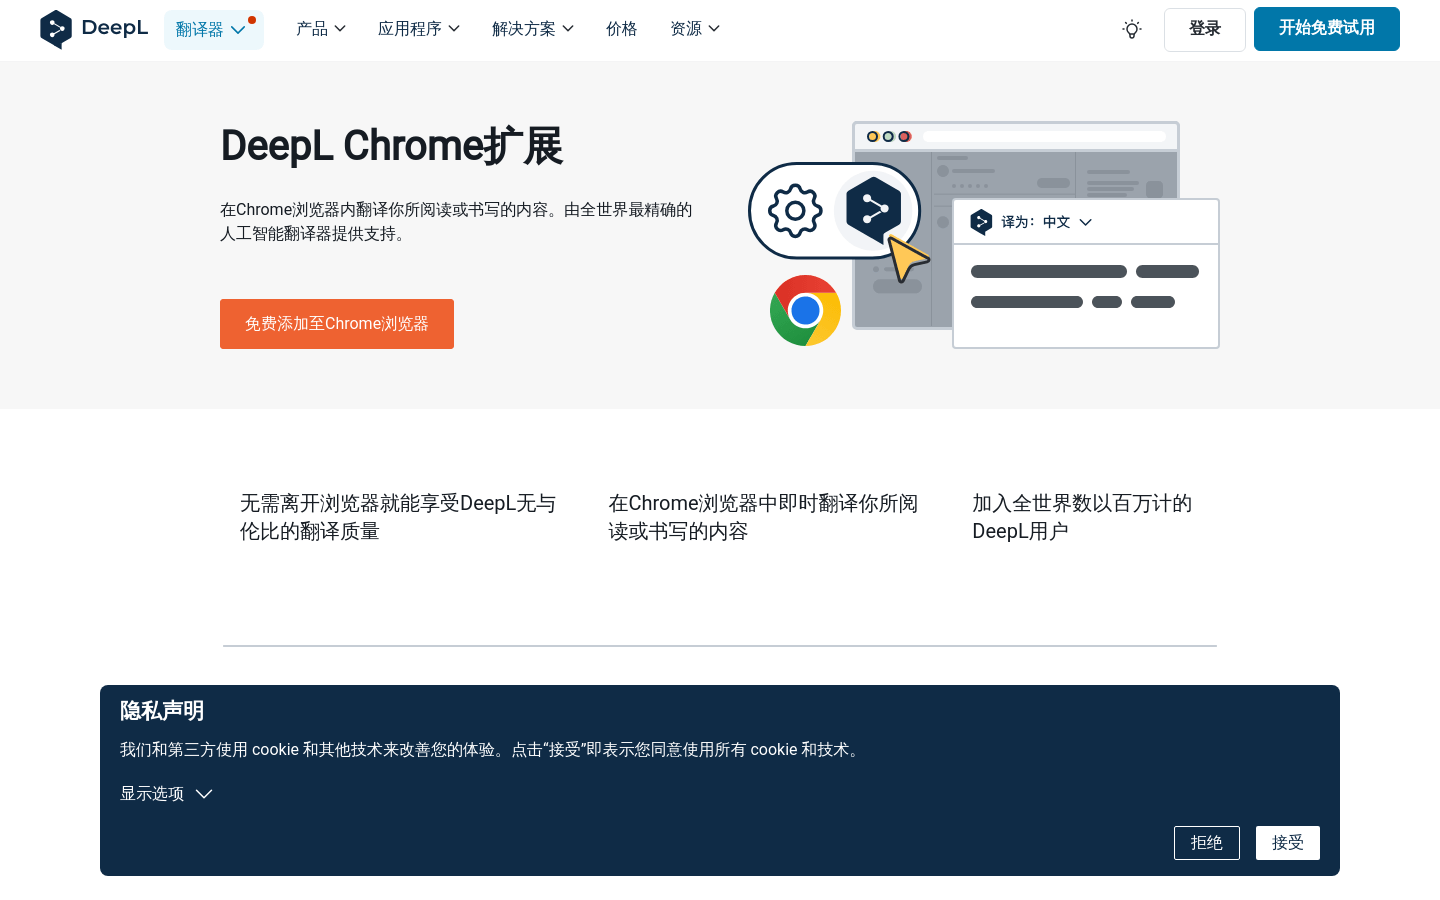Click 拒绝 to reject cookies
This screenshot has width=1440, height=900.
(1207, 843)
